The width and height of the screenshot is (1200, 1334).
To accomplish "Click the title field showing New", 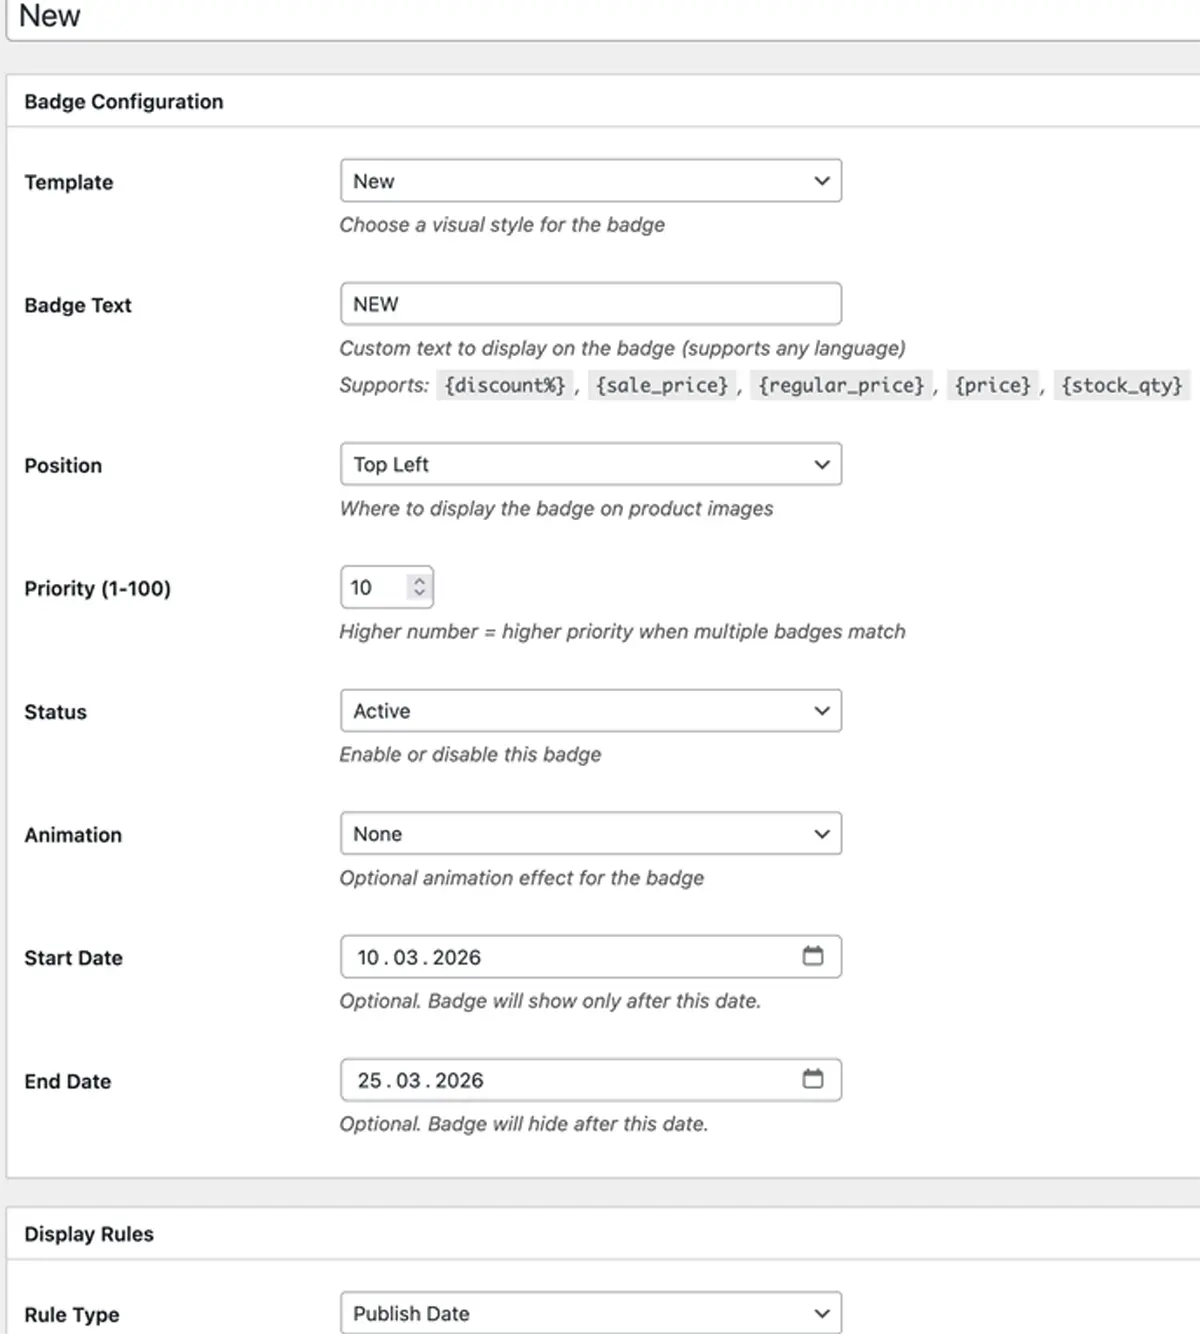I will 300,15.
